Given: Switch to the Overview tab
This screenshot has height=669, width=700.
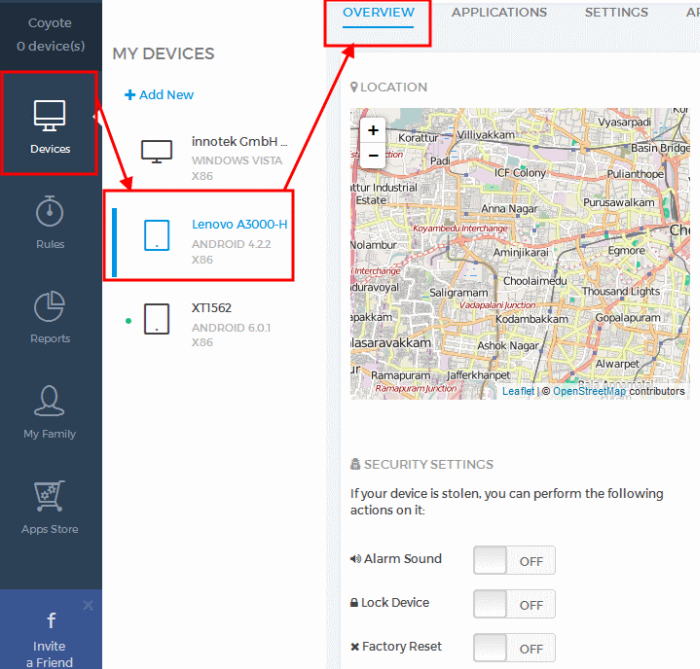Looking at the screenshot, I should tap(378, 12).
